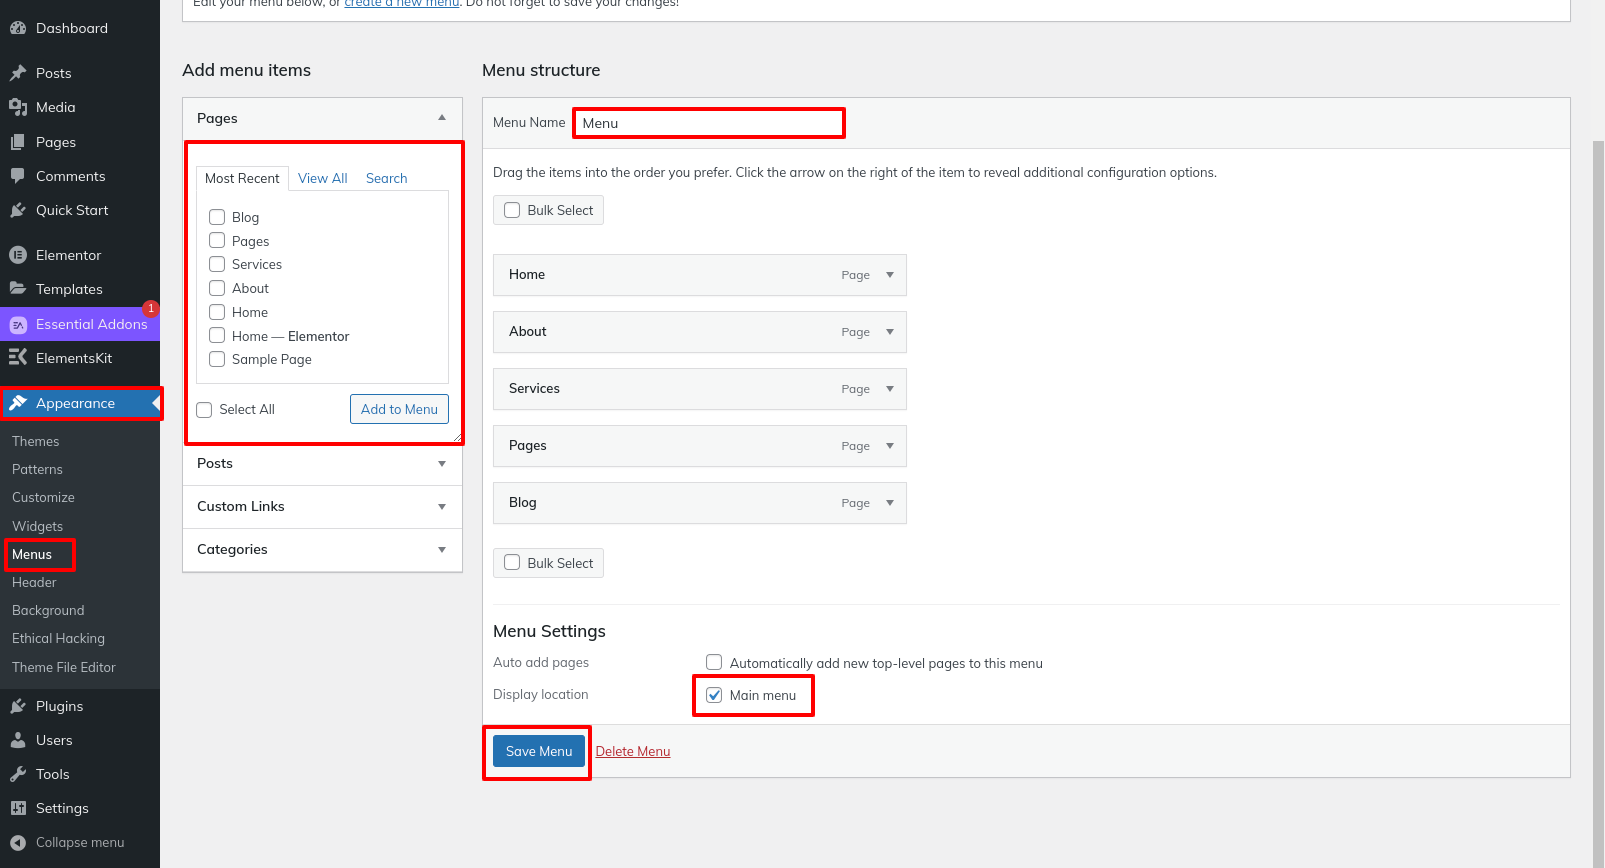Click into the Menu Name text field
The height and width of the screenshot is (868, 1605).
708,123
